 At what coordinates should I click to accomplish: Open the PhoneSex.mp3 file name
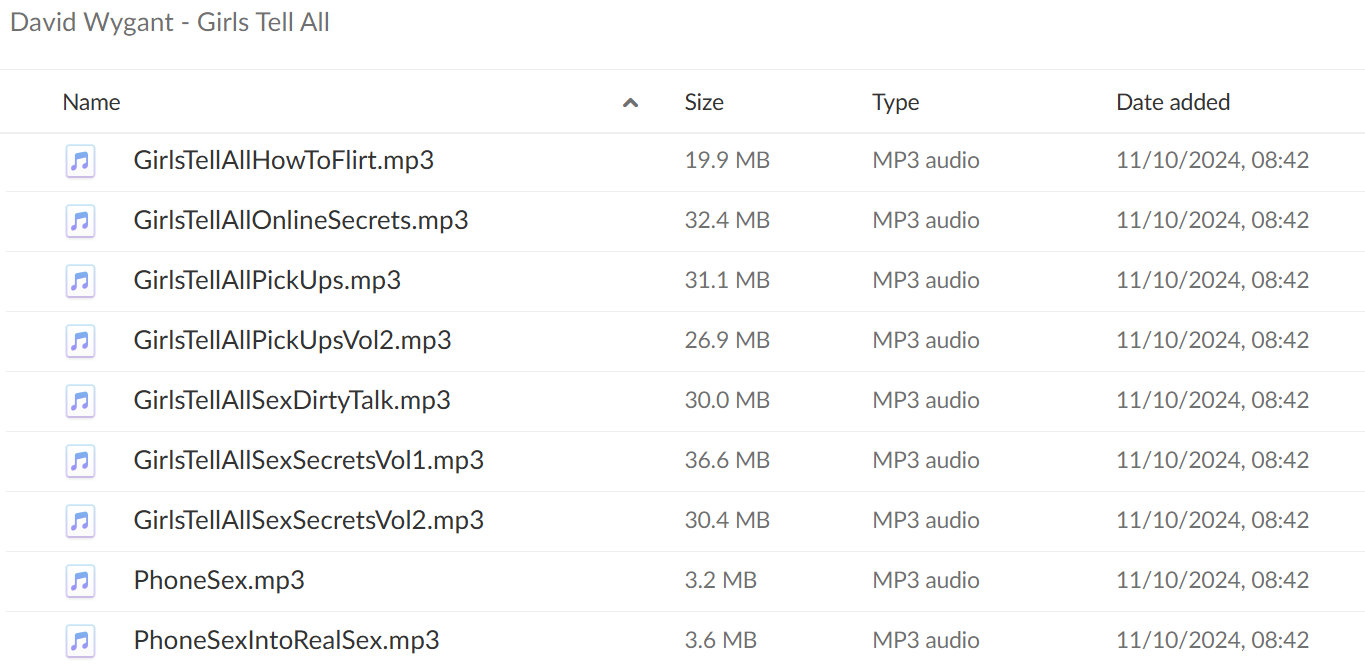coord(219,580)
